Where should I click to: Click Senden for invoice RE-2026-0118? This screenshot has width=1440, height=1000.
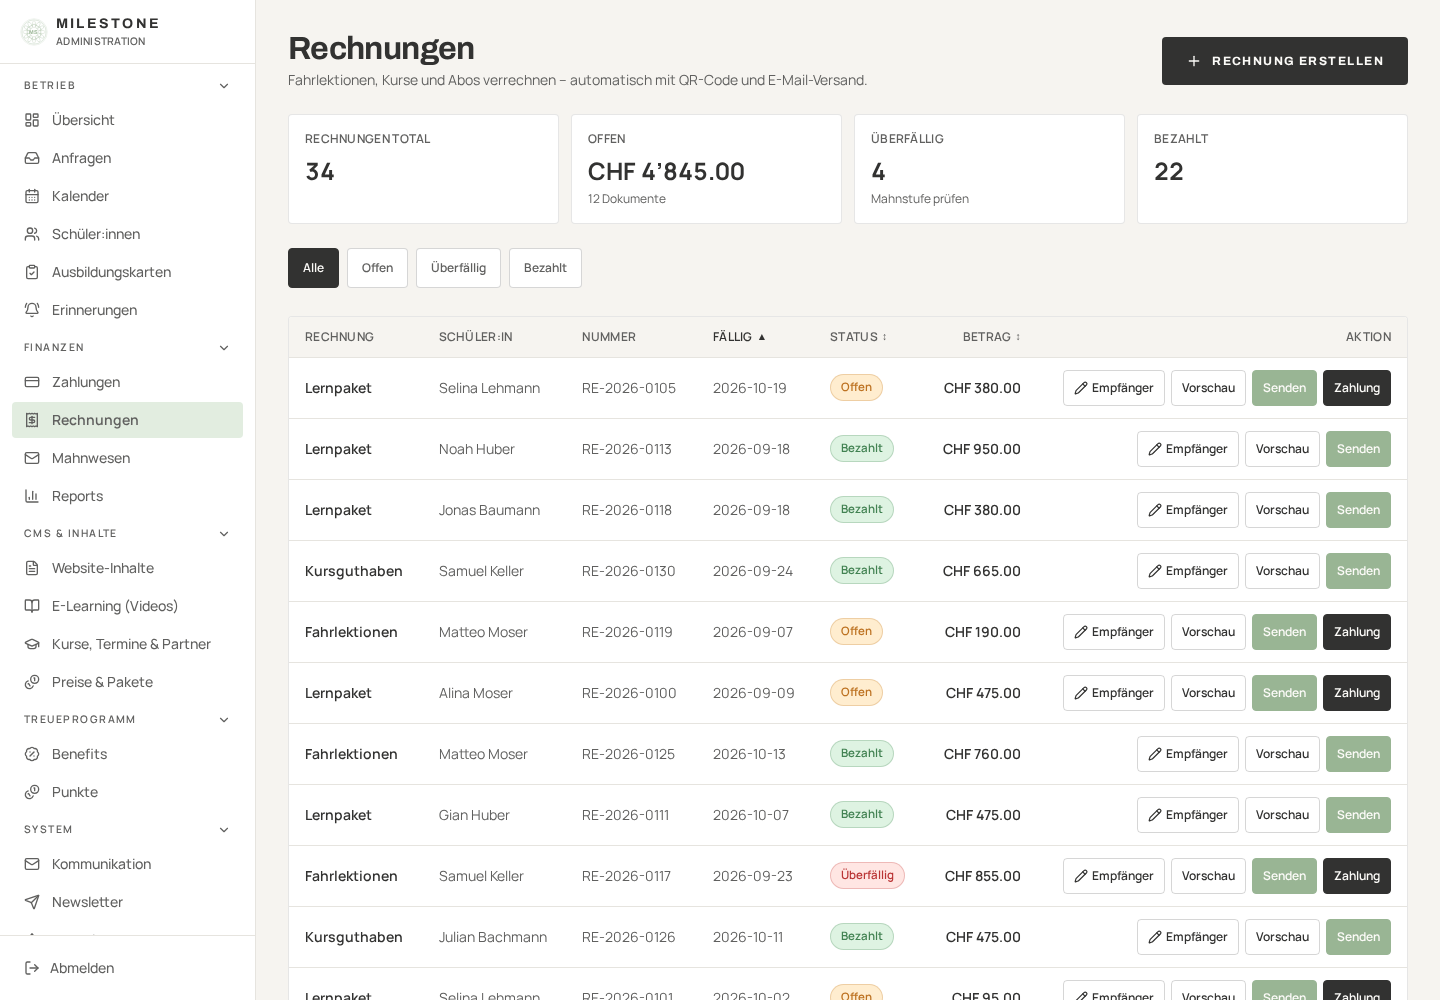(x=1358, y=510)
